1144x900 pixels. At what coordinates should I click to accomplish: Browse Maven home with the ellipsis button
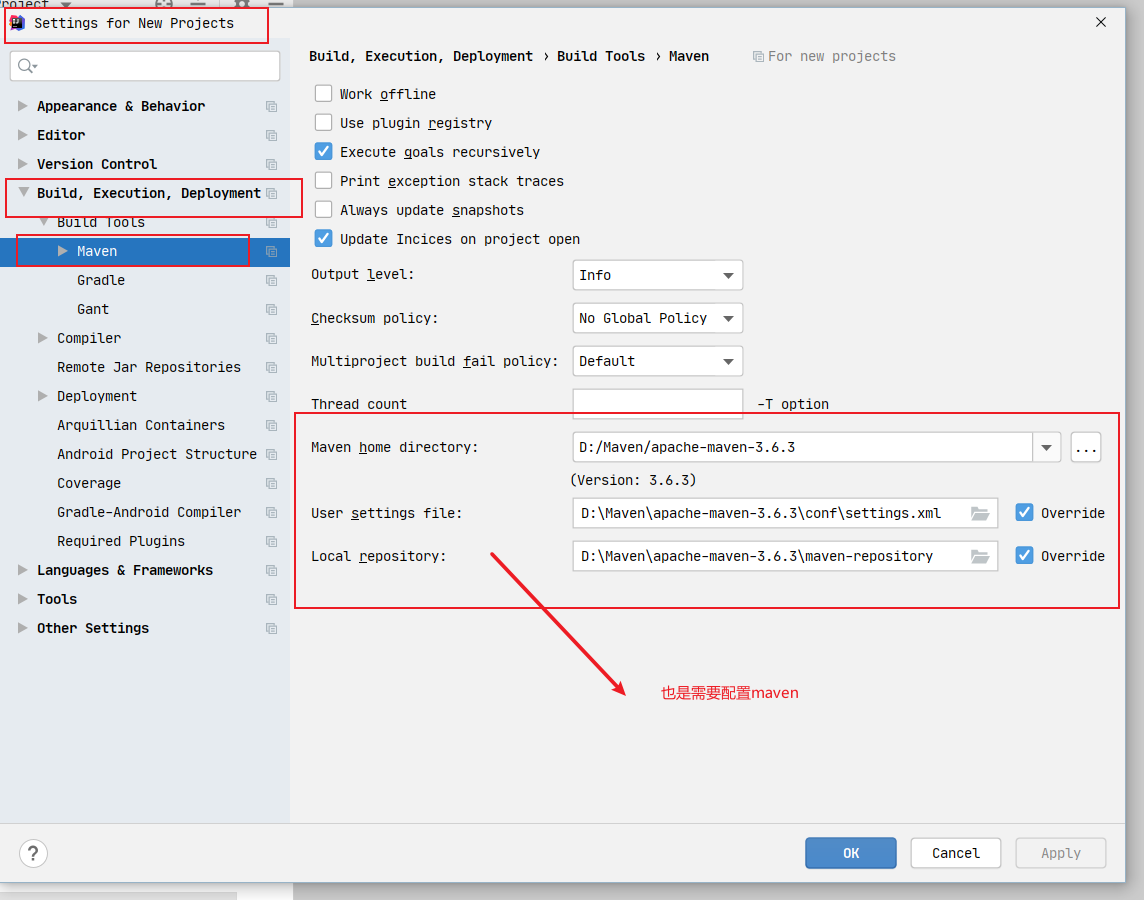click(x=1086, y=447)
